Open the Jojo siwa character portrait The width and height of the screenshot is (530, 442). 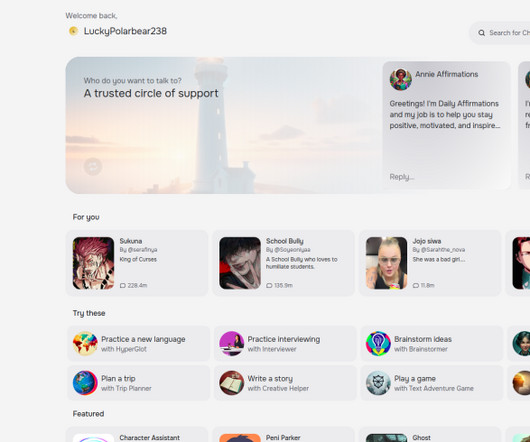386,263
